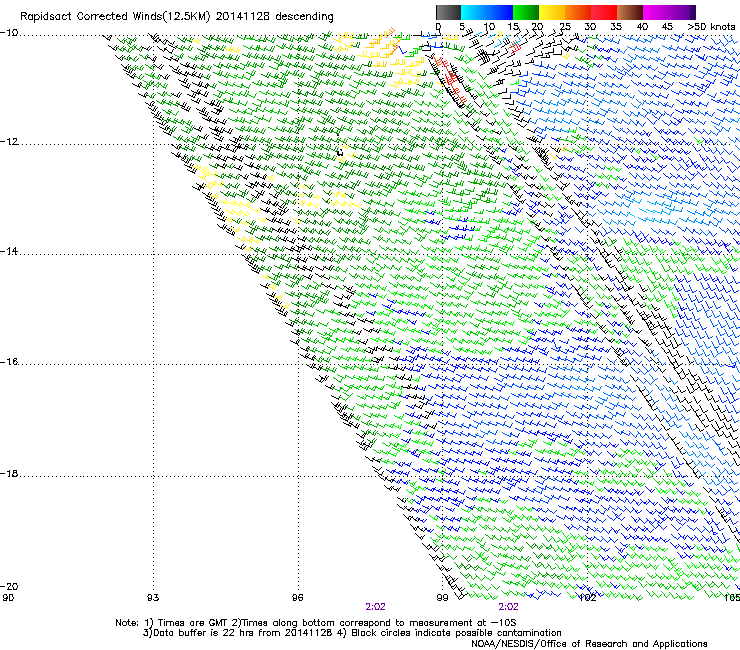Click the '-16' latitude axis label
The width and height of the screenshot is (740, 650).
click(9, 362)
